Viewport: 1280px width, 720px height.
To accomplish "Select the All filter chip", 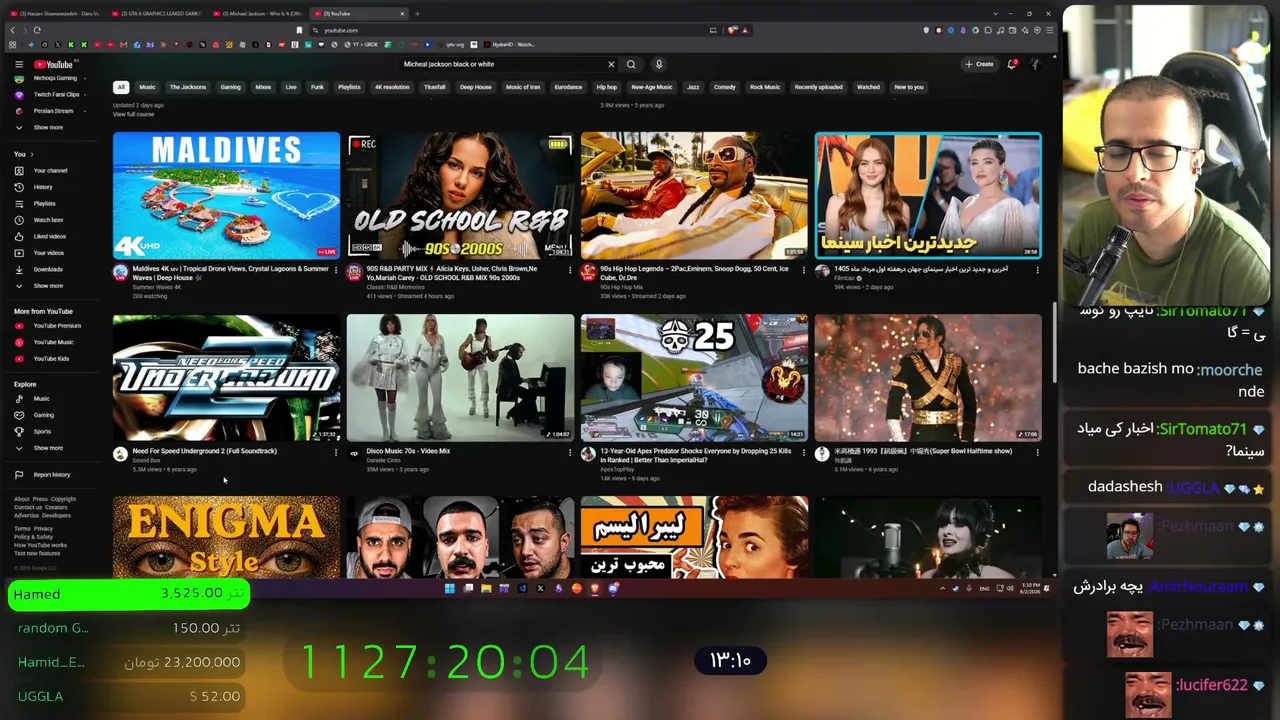I will pos(121,87).
